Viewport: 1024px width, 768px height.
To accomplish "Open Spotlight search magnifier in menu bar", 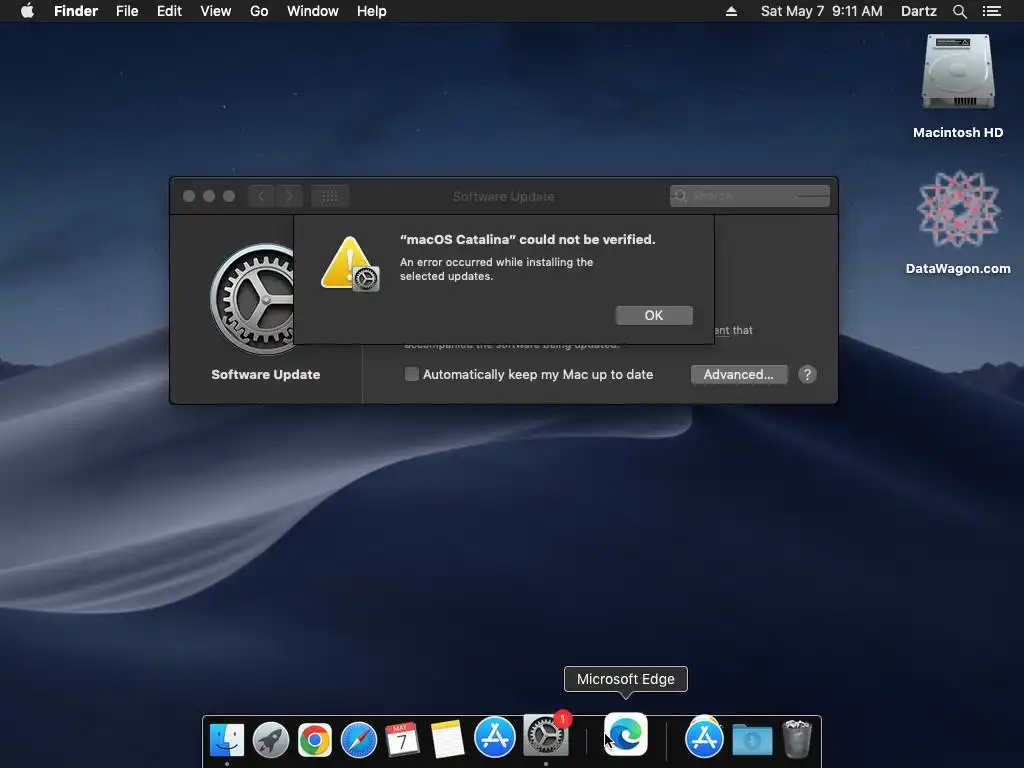I will coord(959,11).
